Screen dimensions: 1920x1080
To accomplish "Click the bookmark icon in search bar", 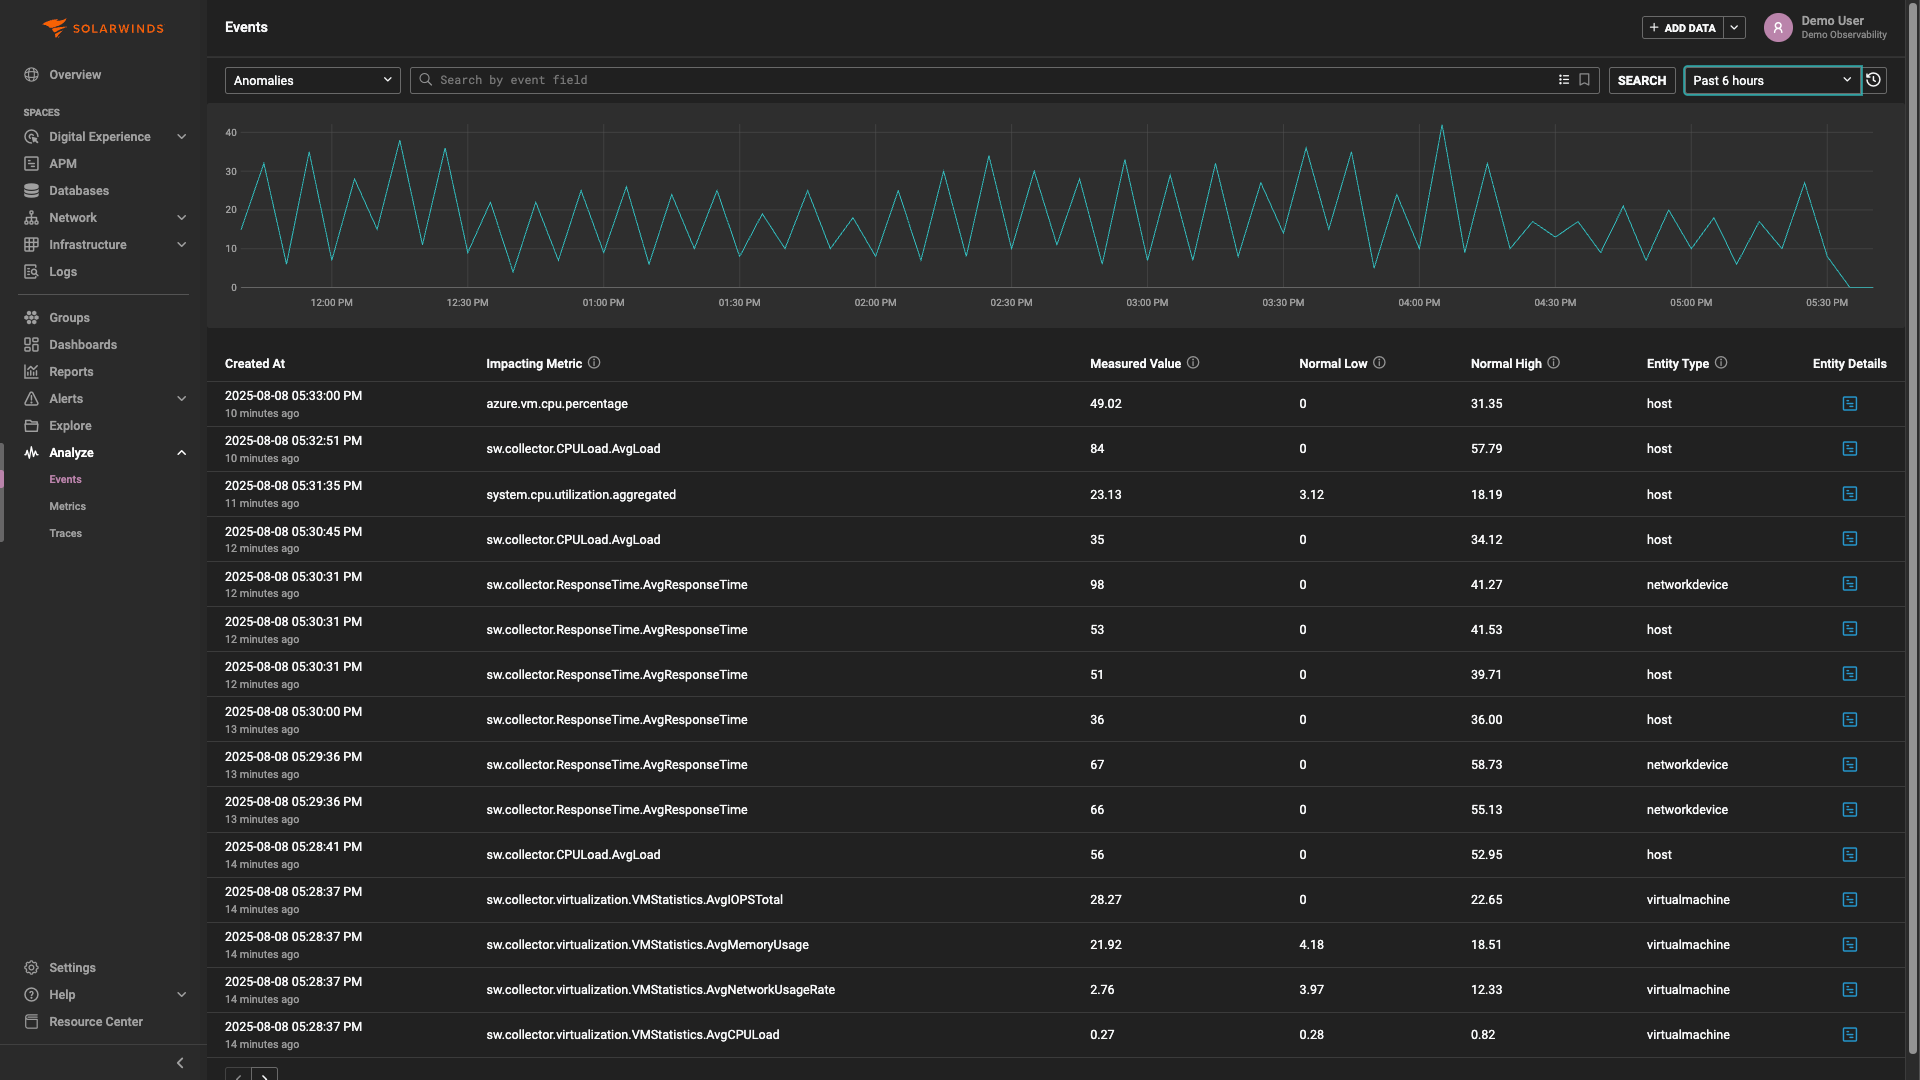I will point(1584,80).
